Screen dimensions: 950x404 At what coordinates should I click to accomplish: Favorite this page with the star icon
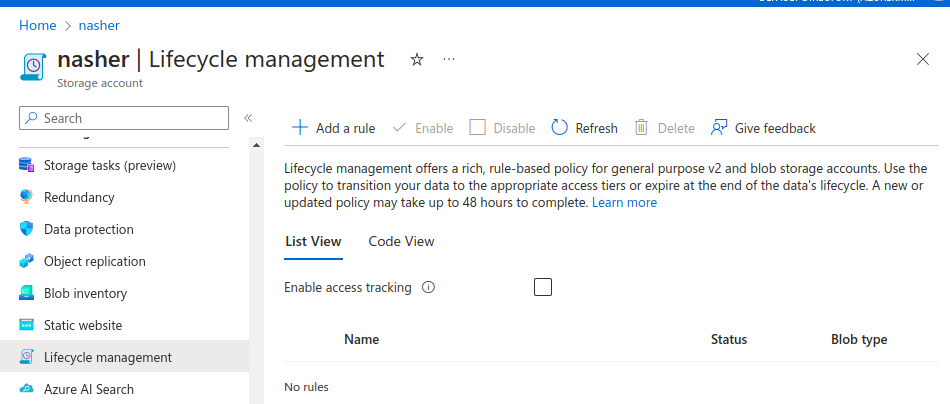(417, 60)
